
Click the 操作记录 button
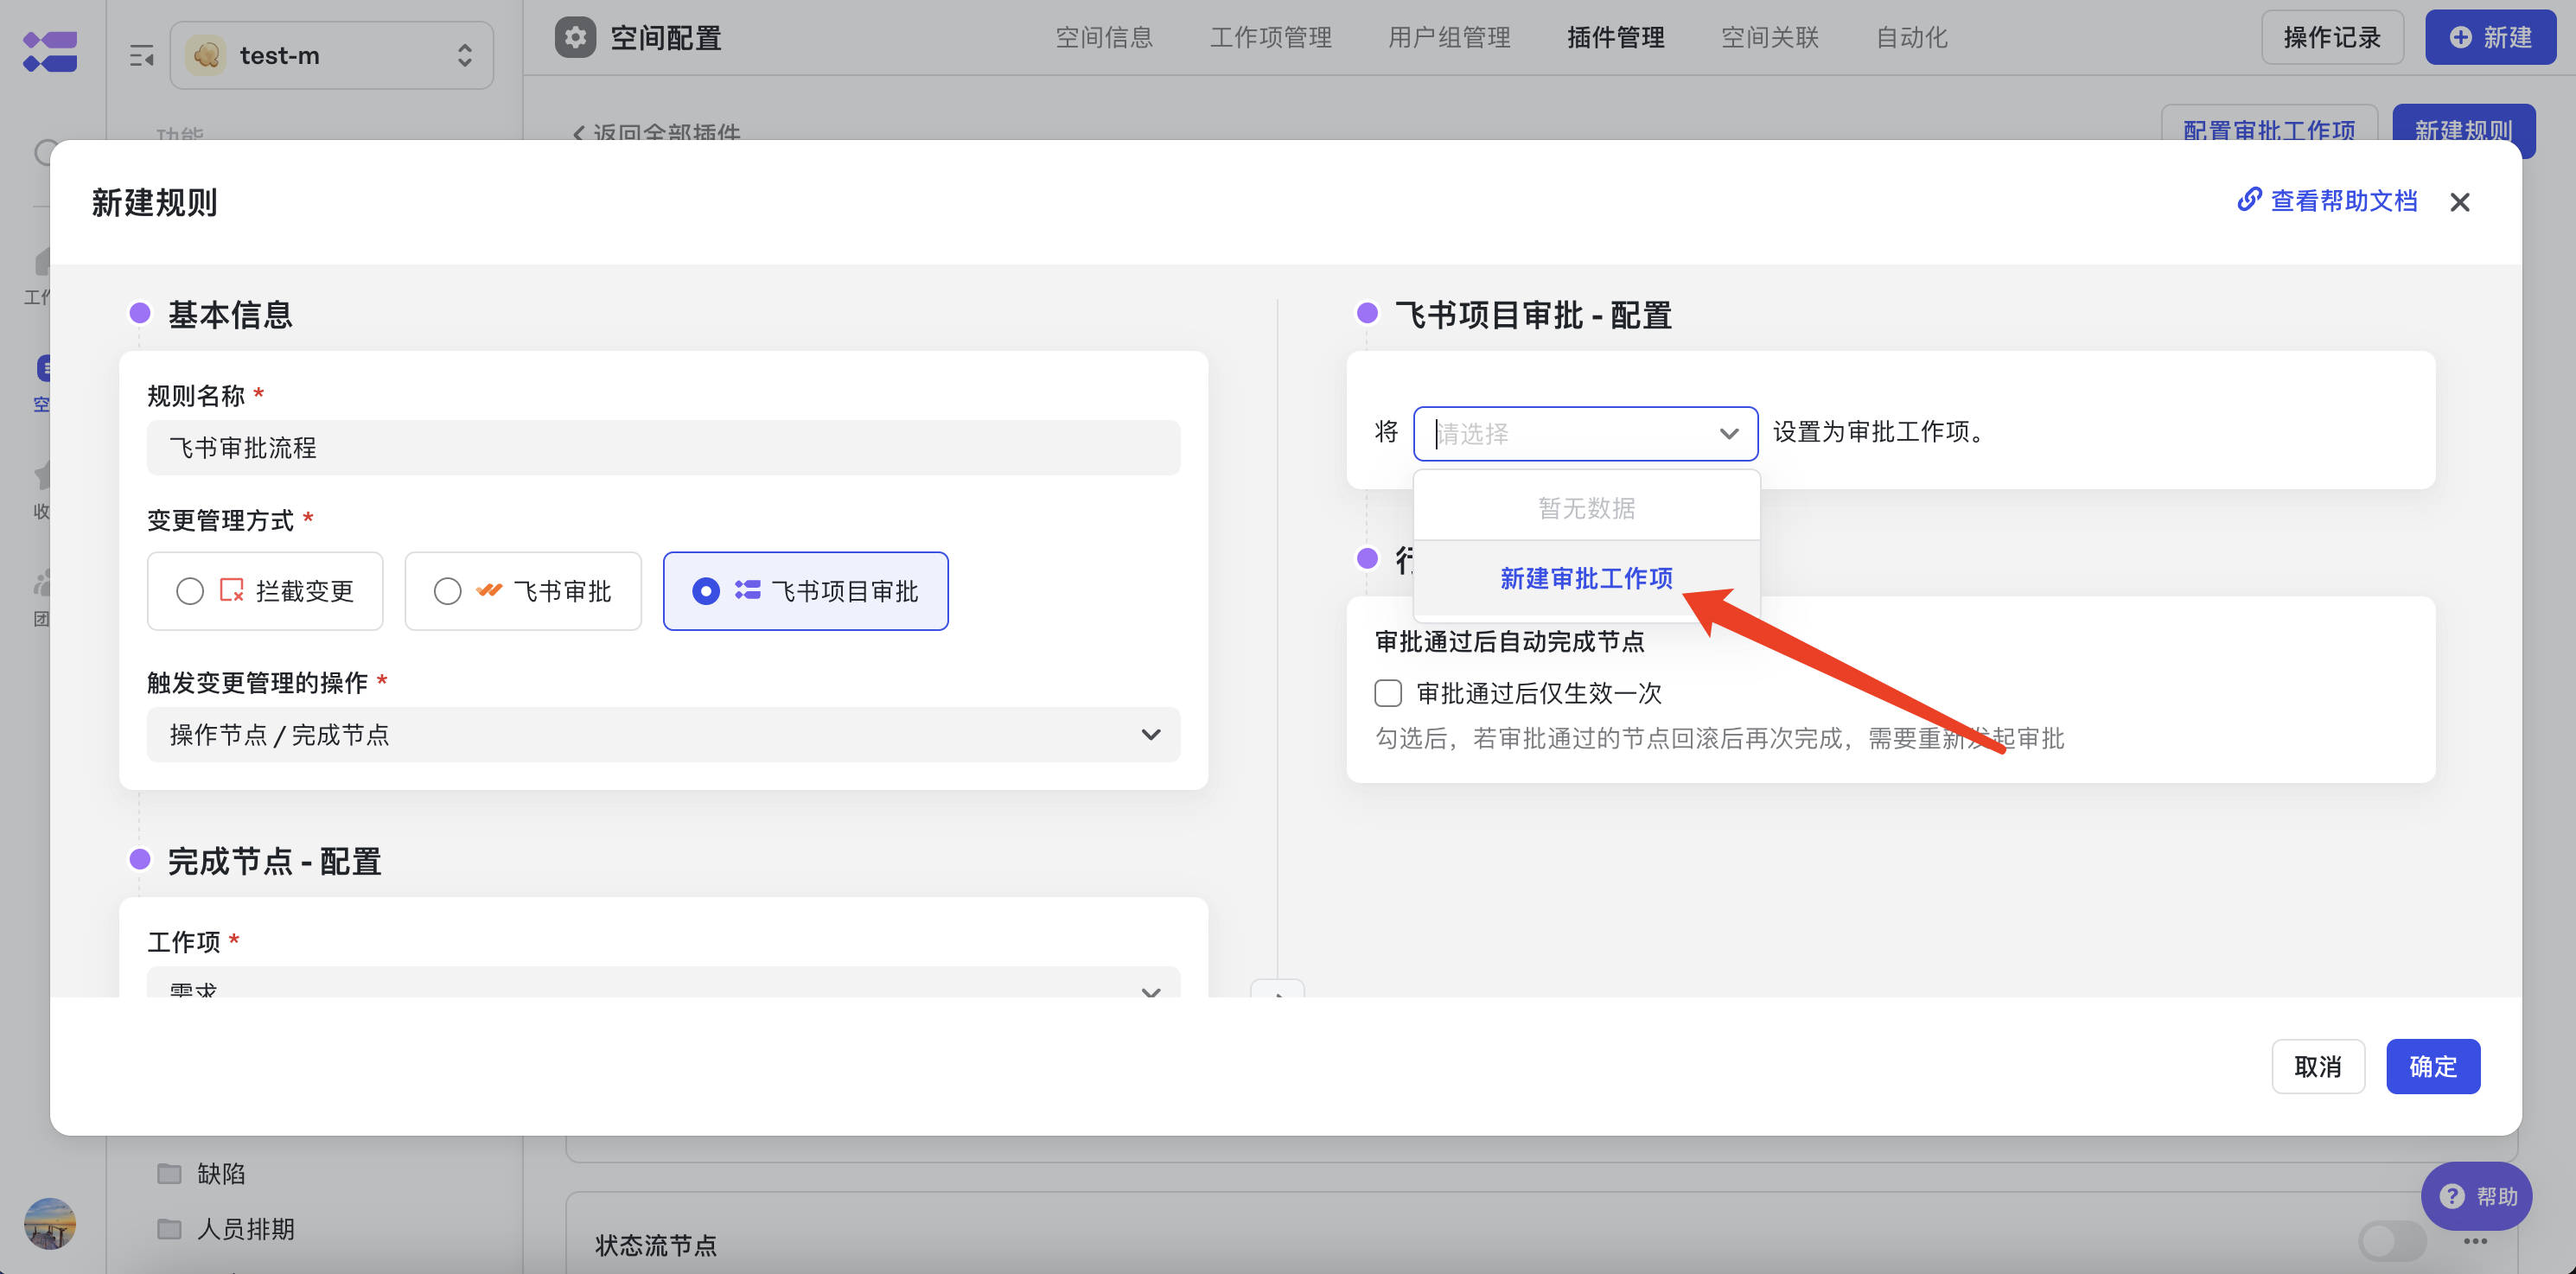[x=2332, y=38]
